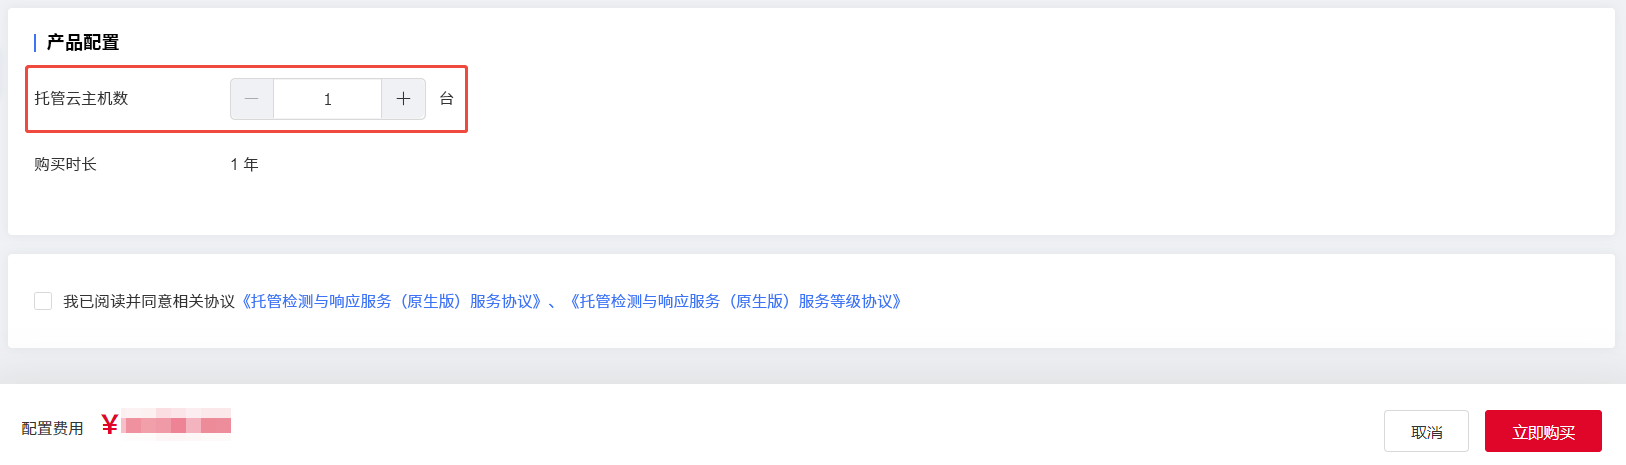1626x465 pixels.
Task: Select the 1 年 duration value
Action: 244,164
